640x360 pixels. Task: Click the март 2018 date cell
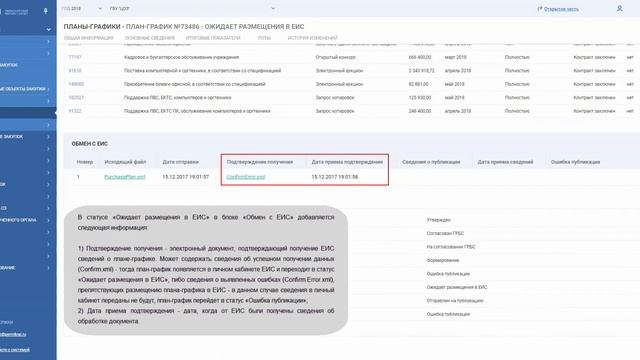pyautogui.click(x=456, y=57)
